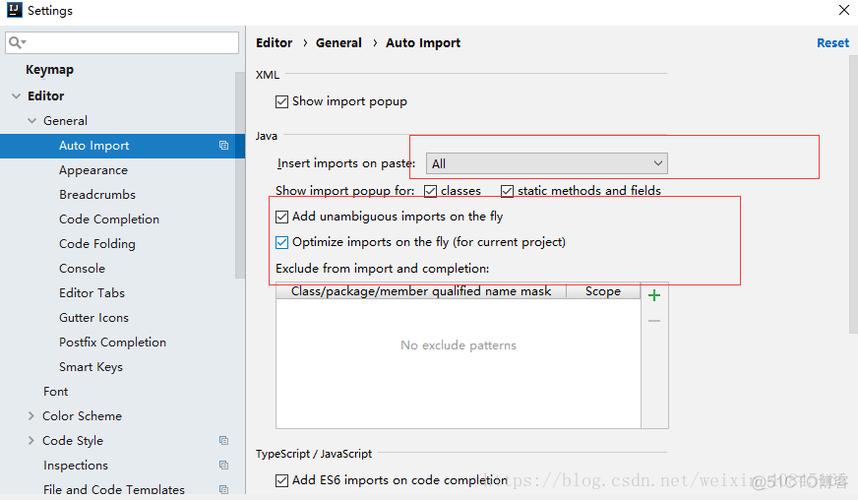Click the search magnifier icon in settings
858x500 pixels.
(17, 43)
